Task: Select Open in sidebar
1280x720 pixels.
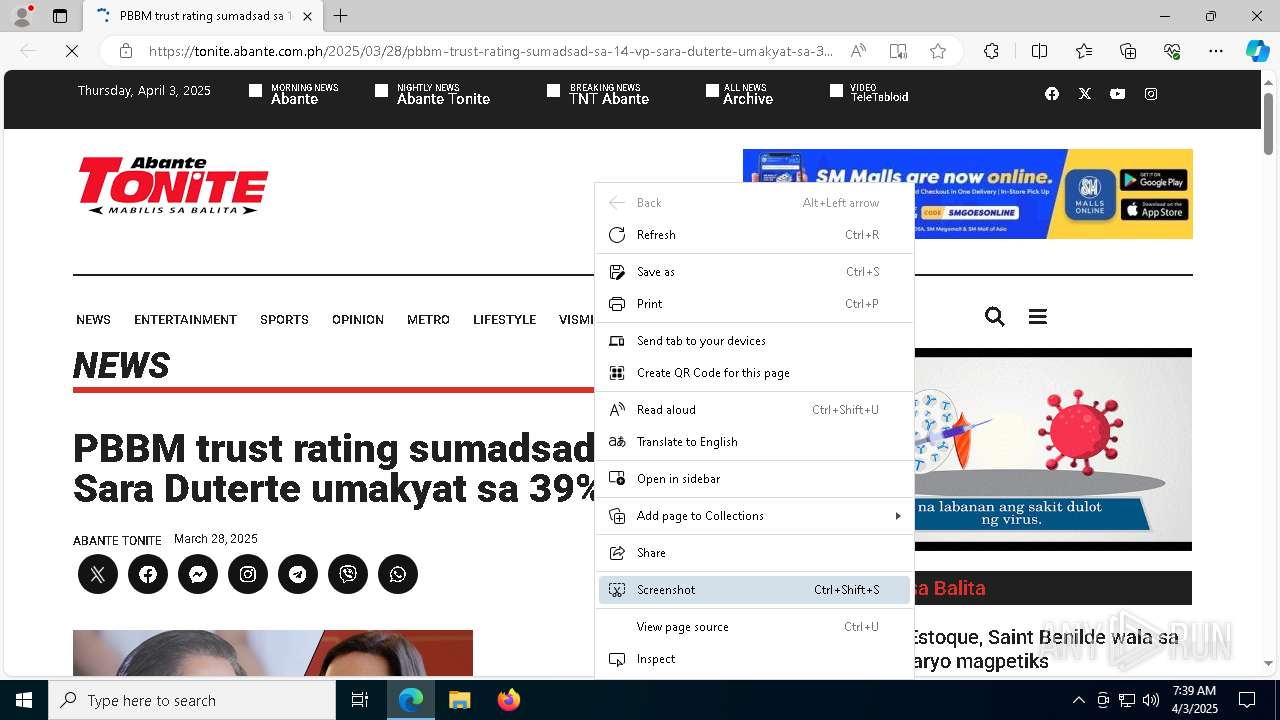Action: click(754, 479)
